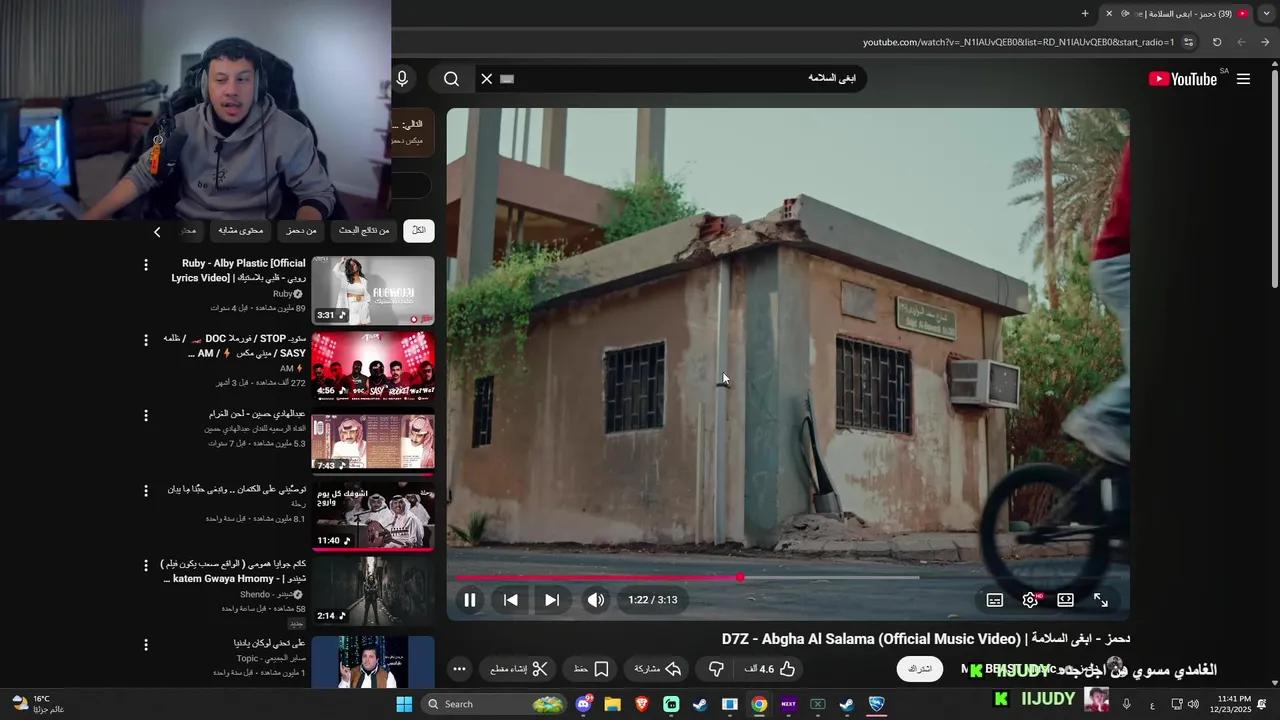The height and width of the screenshot is (720, 1280).
Task: Open Google Chrome from taskbar
Action: (x=759, y=704)
